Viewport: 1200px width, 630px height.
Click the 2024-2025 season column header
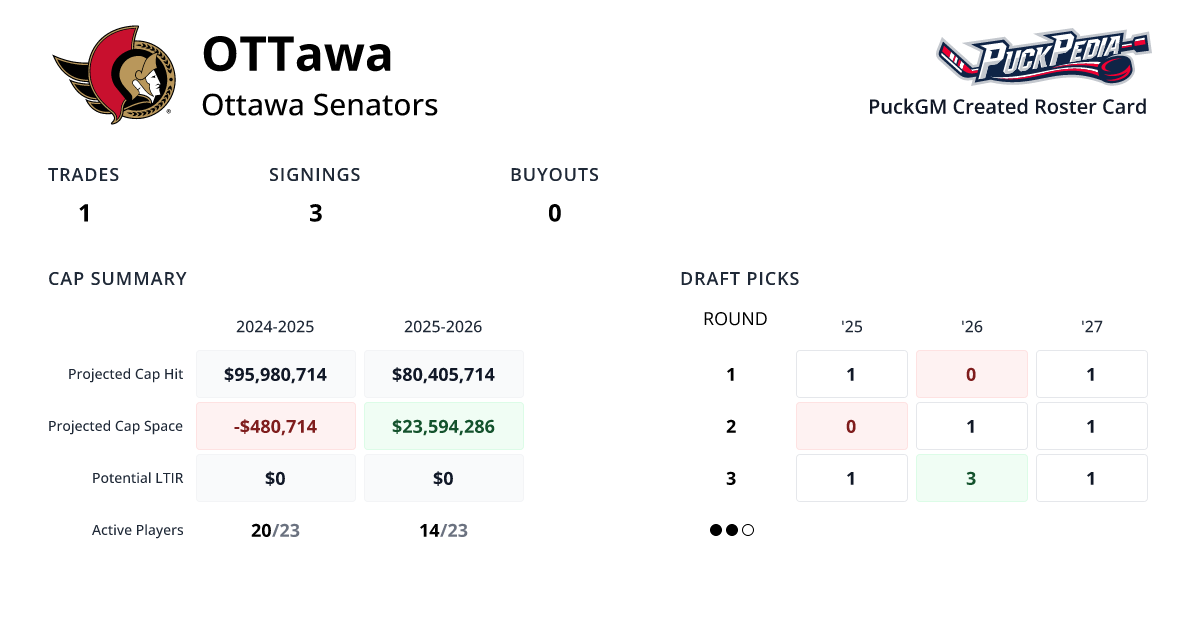pos(275,327)
